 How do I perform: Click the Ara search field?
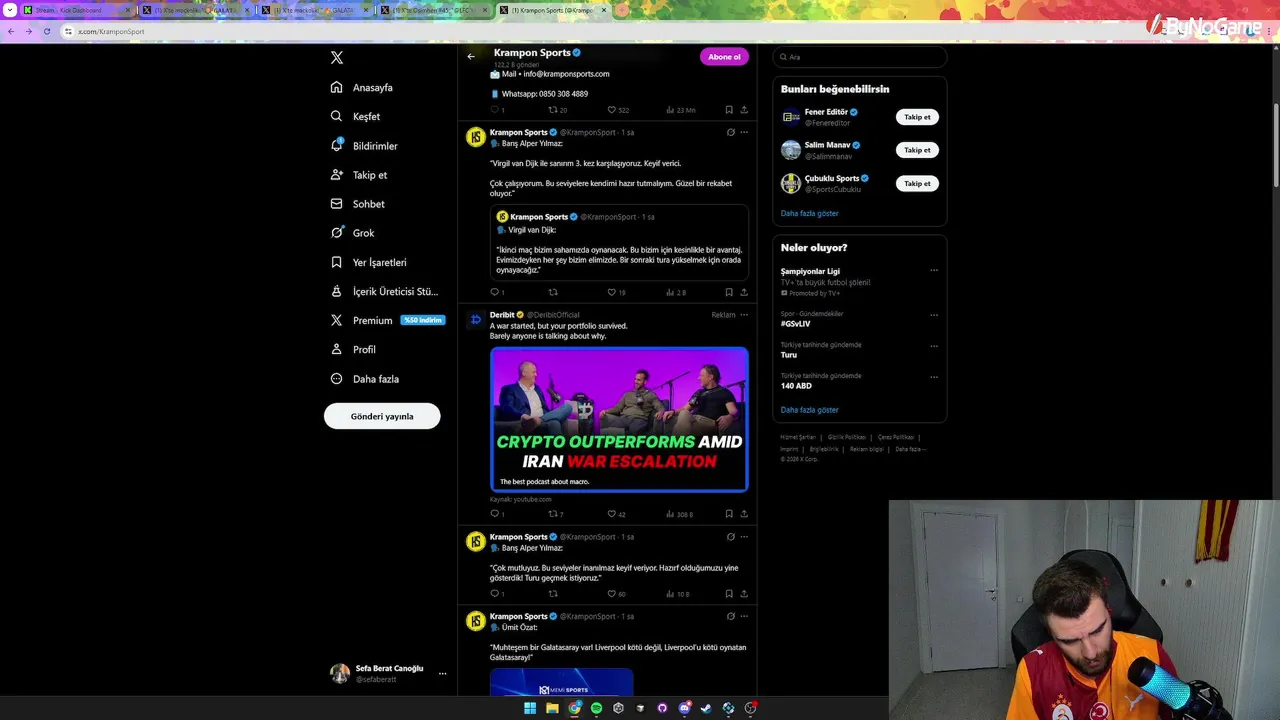[860, 57]
